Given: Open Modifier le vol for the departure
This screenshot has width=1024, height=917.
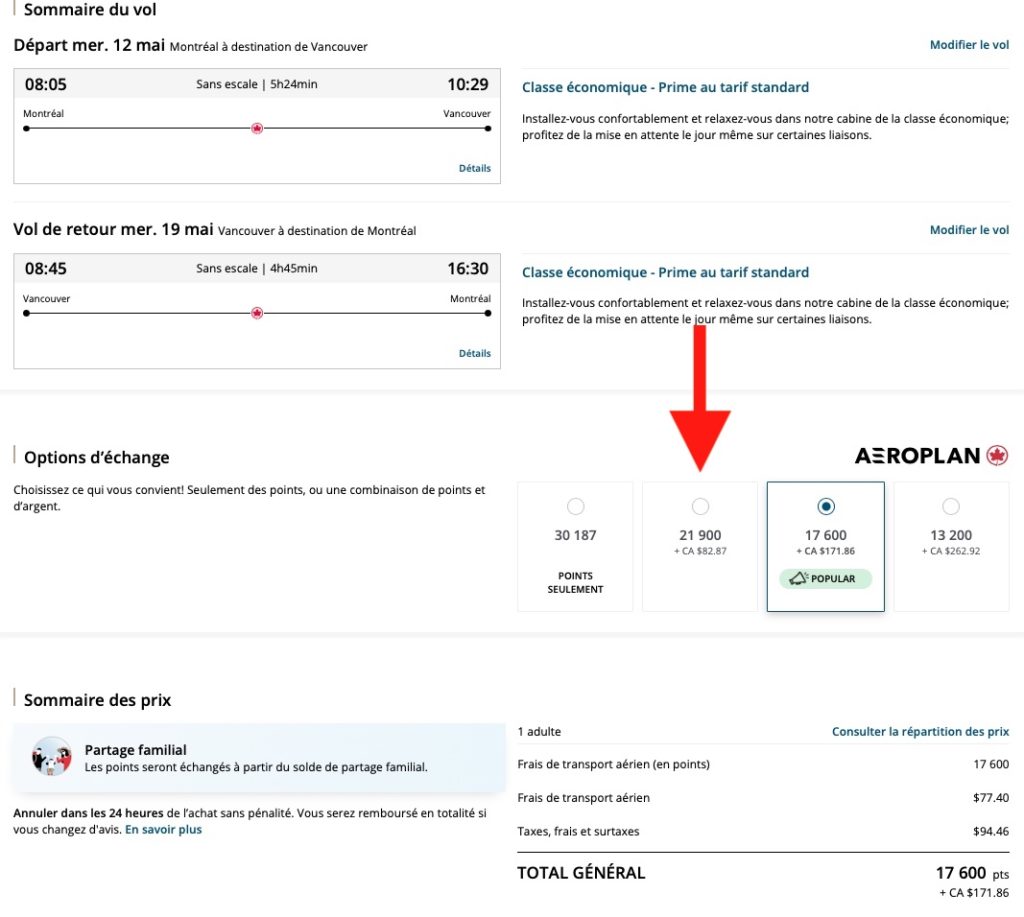Looking at the screenshot, I should click(x=969, y=44).
